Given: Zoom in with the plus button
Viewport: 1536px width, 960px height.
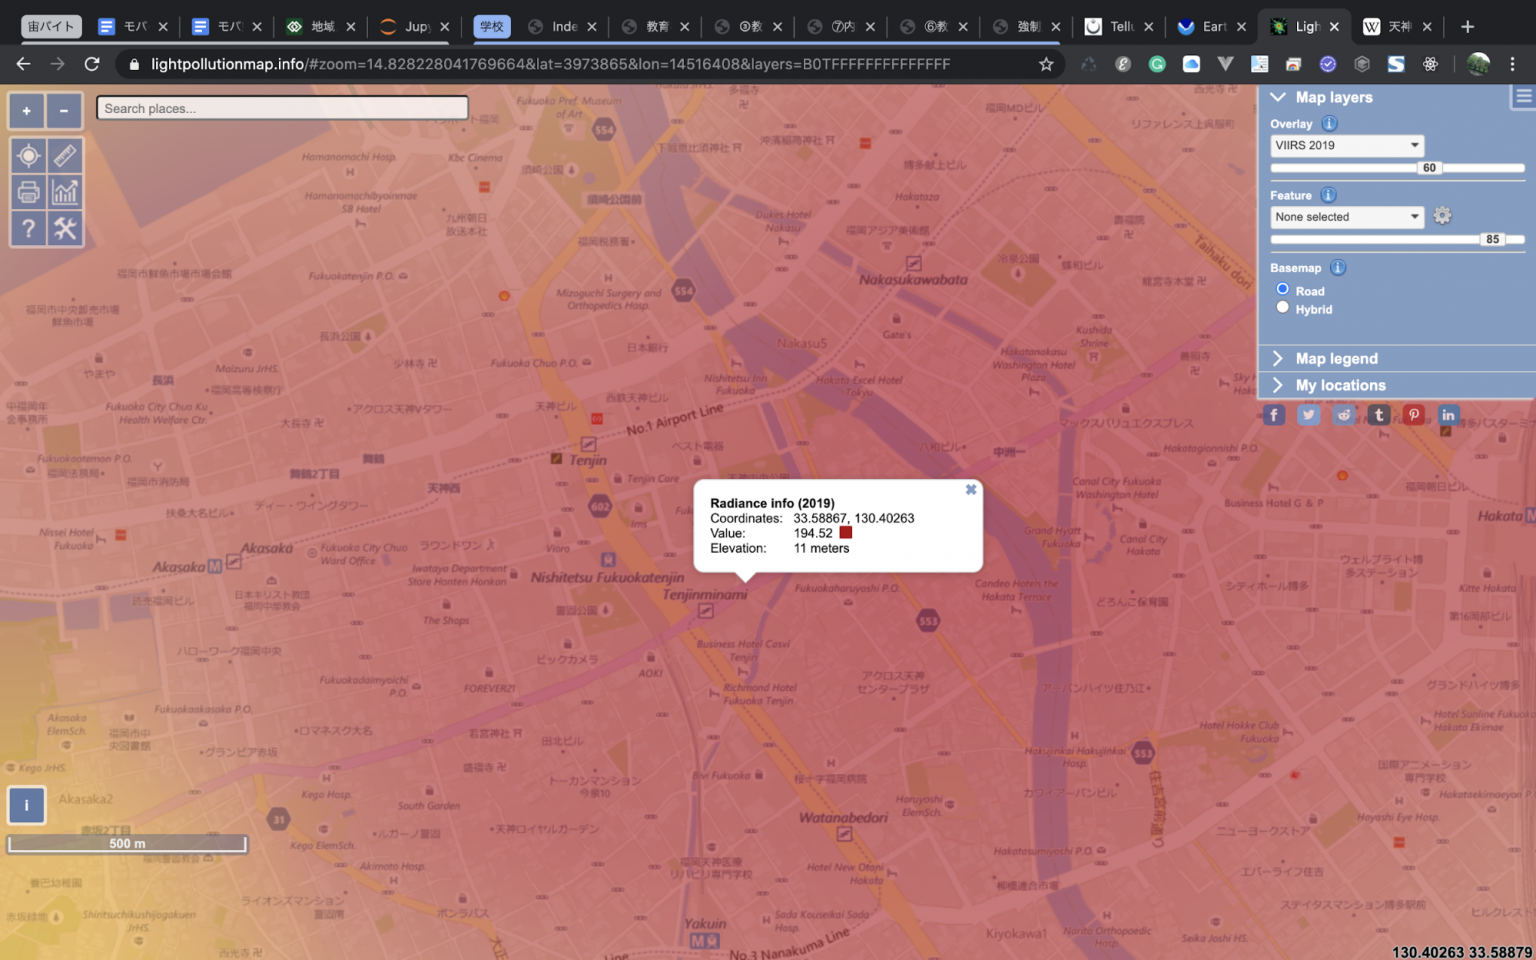Looking at the screenshot, I should point(27,111).
